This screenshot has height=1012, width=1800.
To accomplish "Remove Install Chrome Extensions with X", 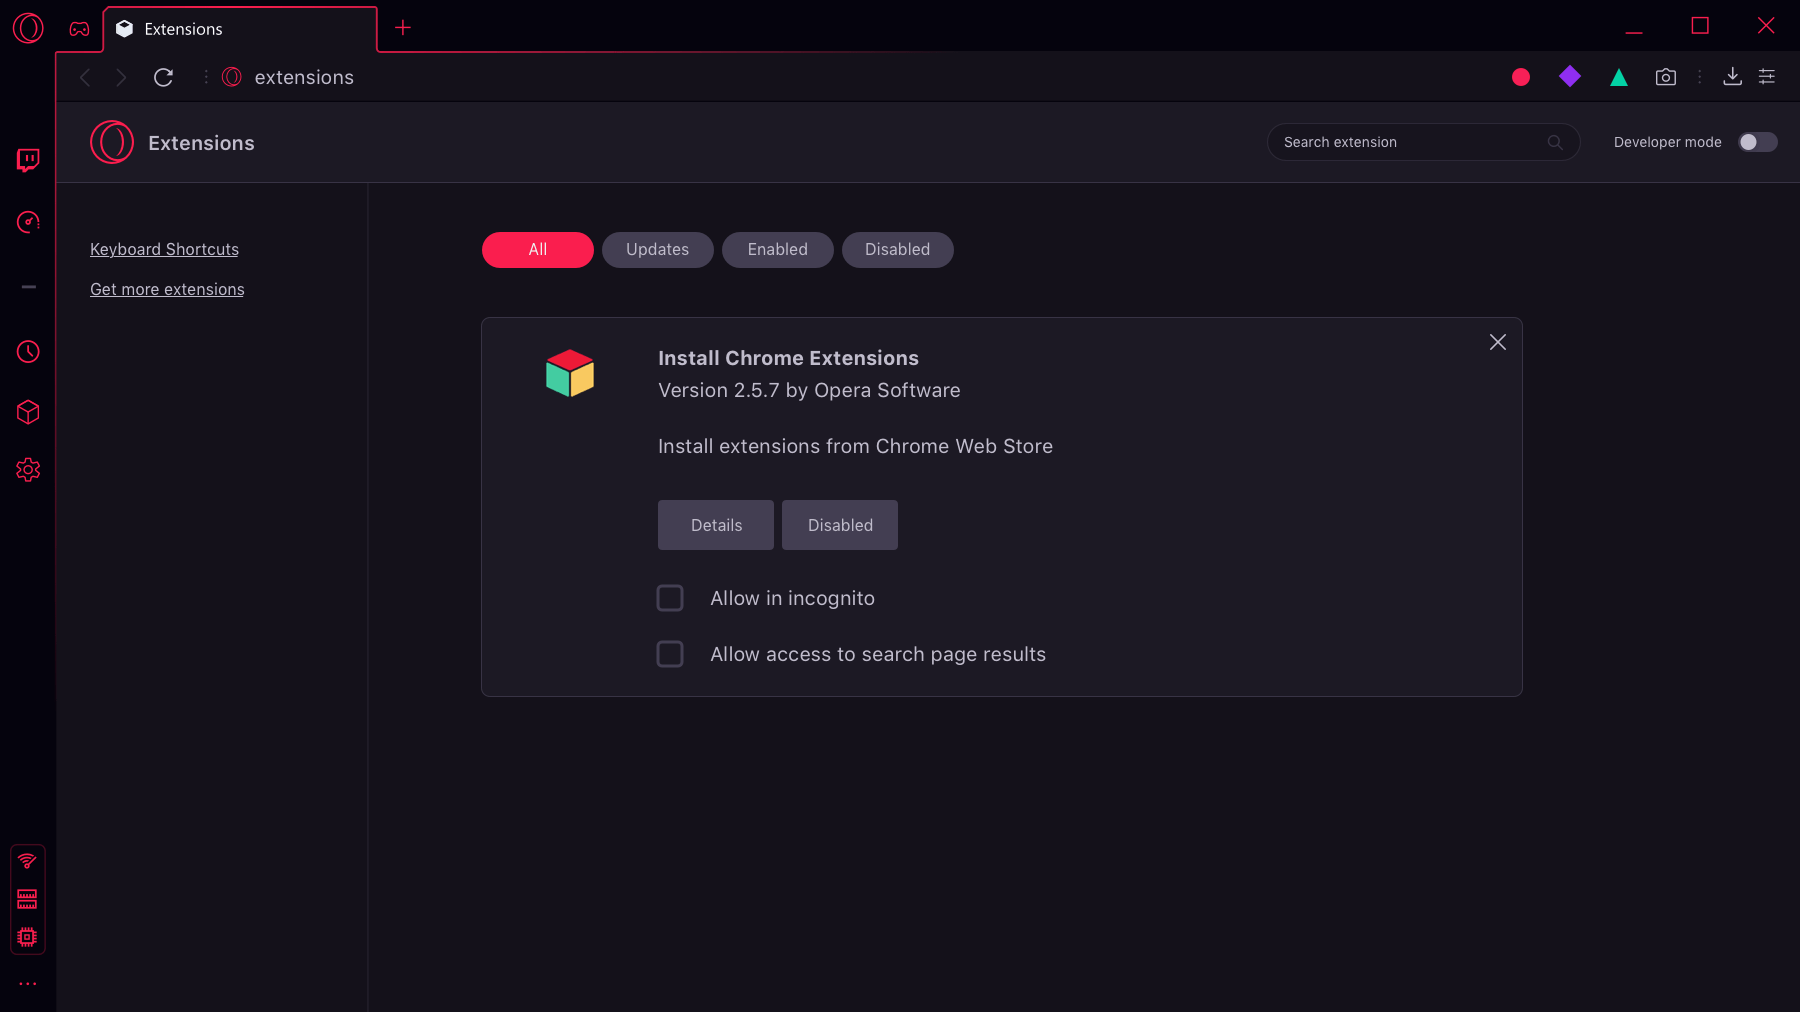I will pos(1497,342).
